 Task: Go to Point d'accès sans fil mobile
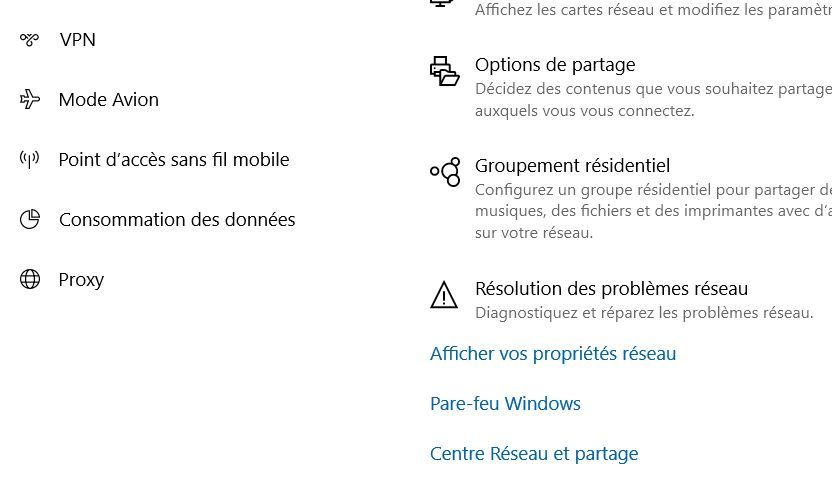point(174,159)
